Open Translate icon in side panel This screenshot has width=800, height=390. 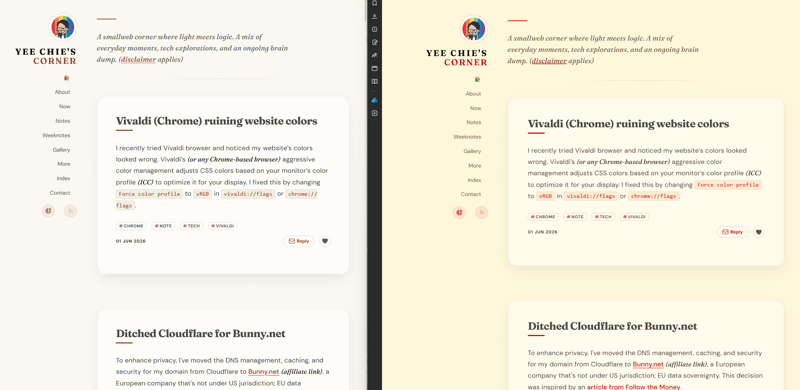click(x=374, y=55)
